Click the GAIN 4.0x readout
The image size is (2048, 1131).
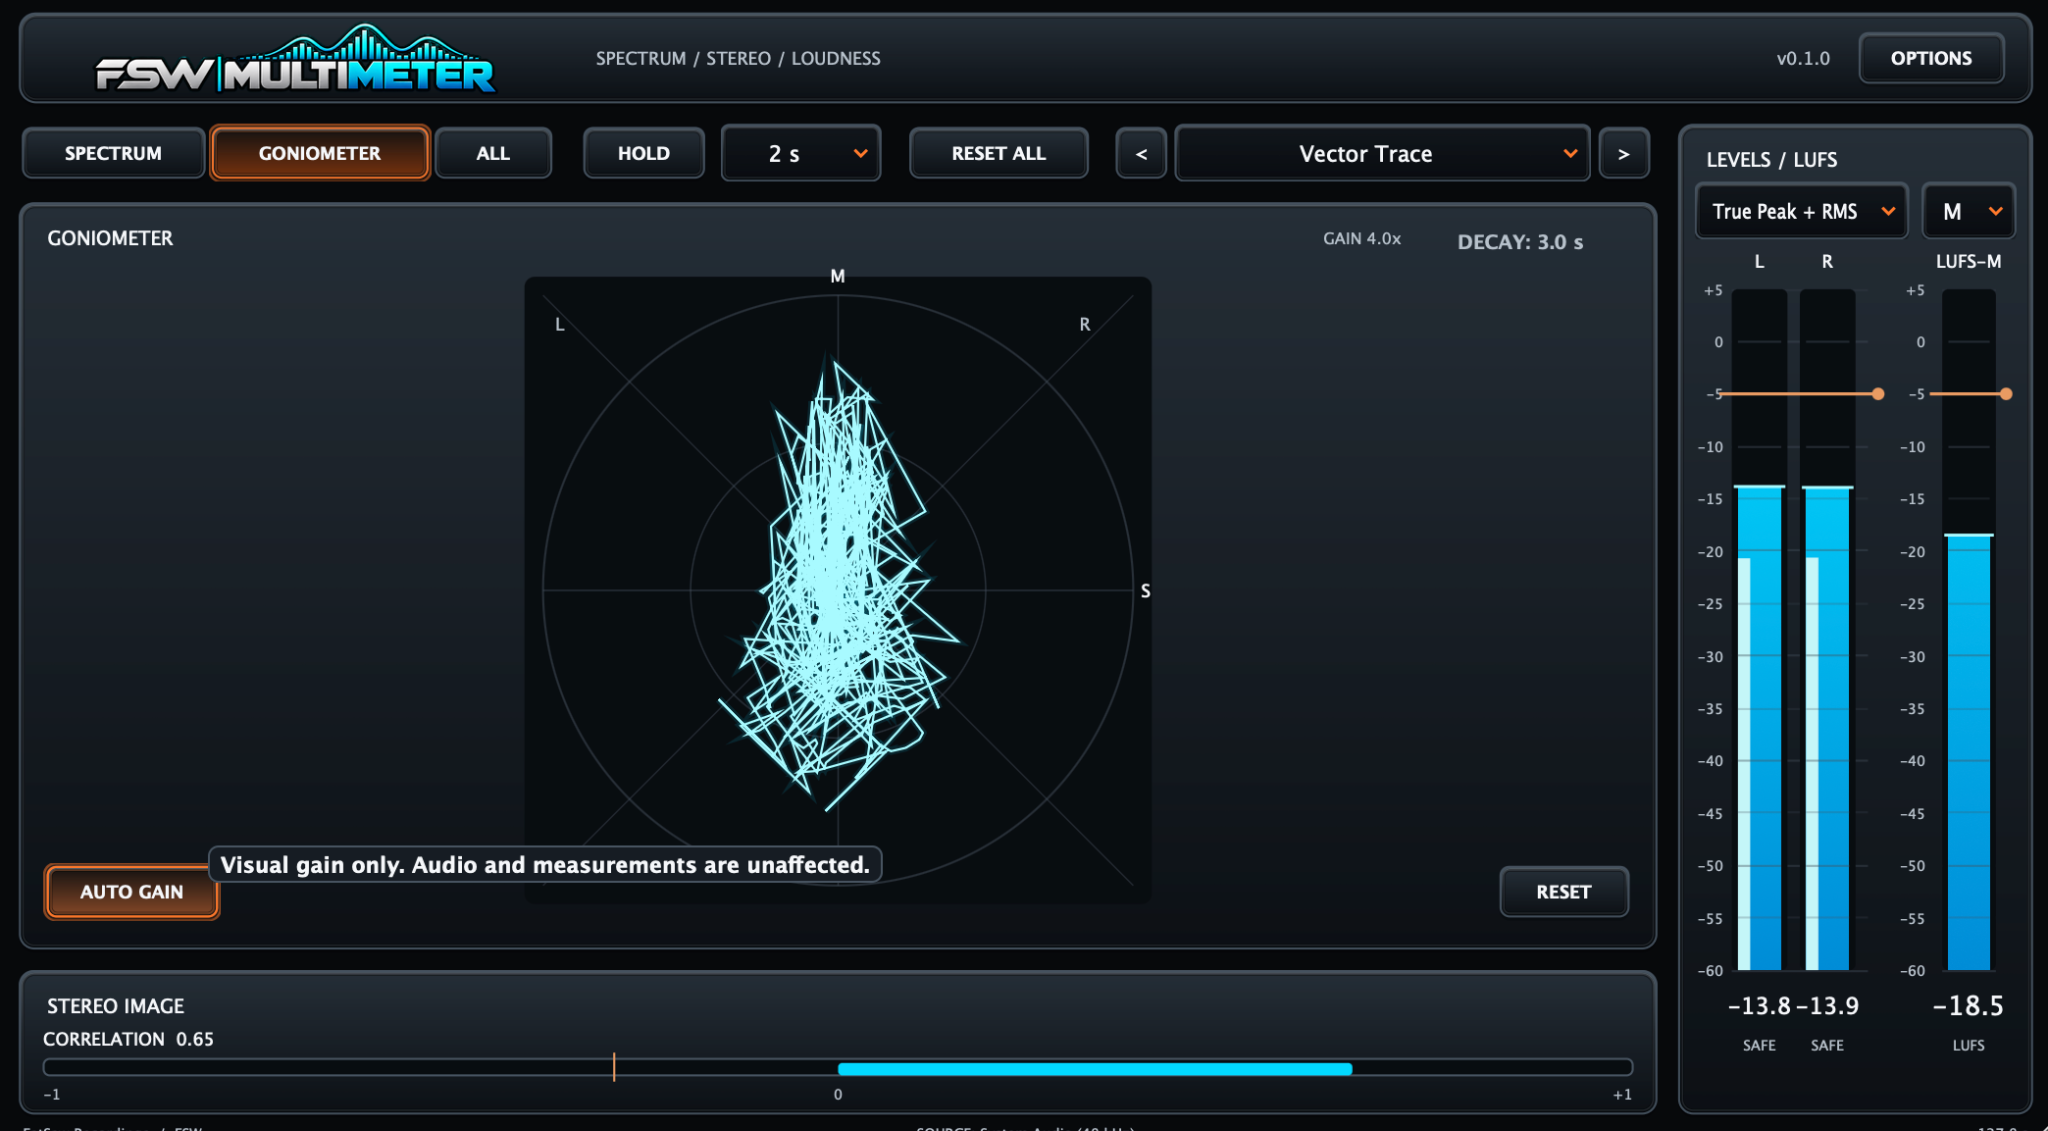pyautogui.click(x=1362, y=239)
